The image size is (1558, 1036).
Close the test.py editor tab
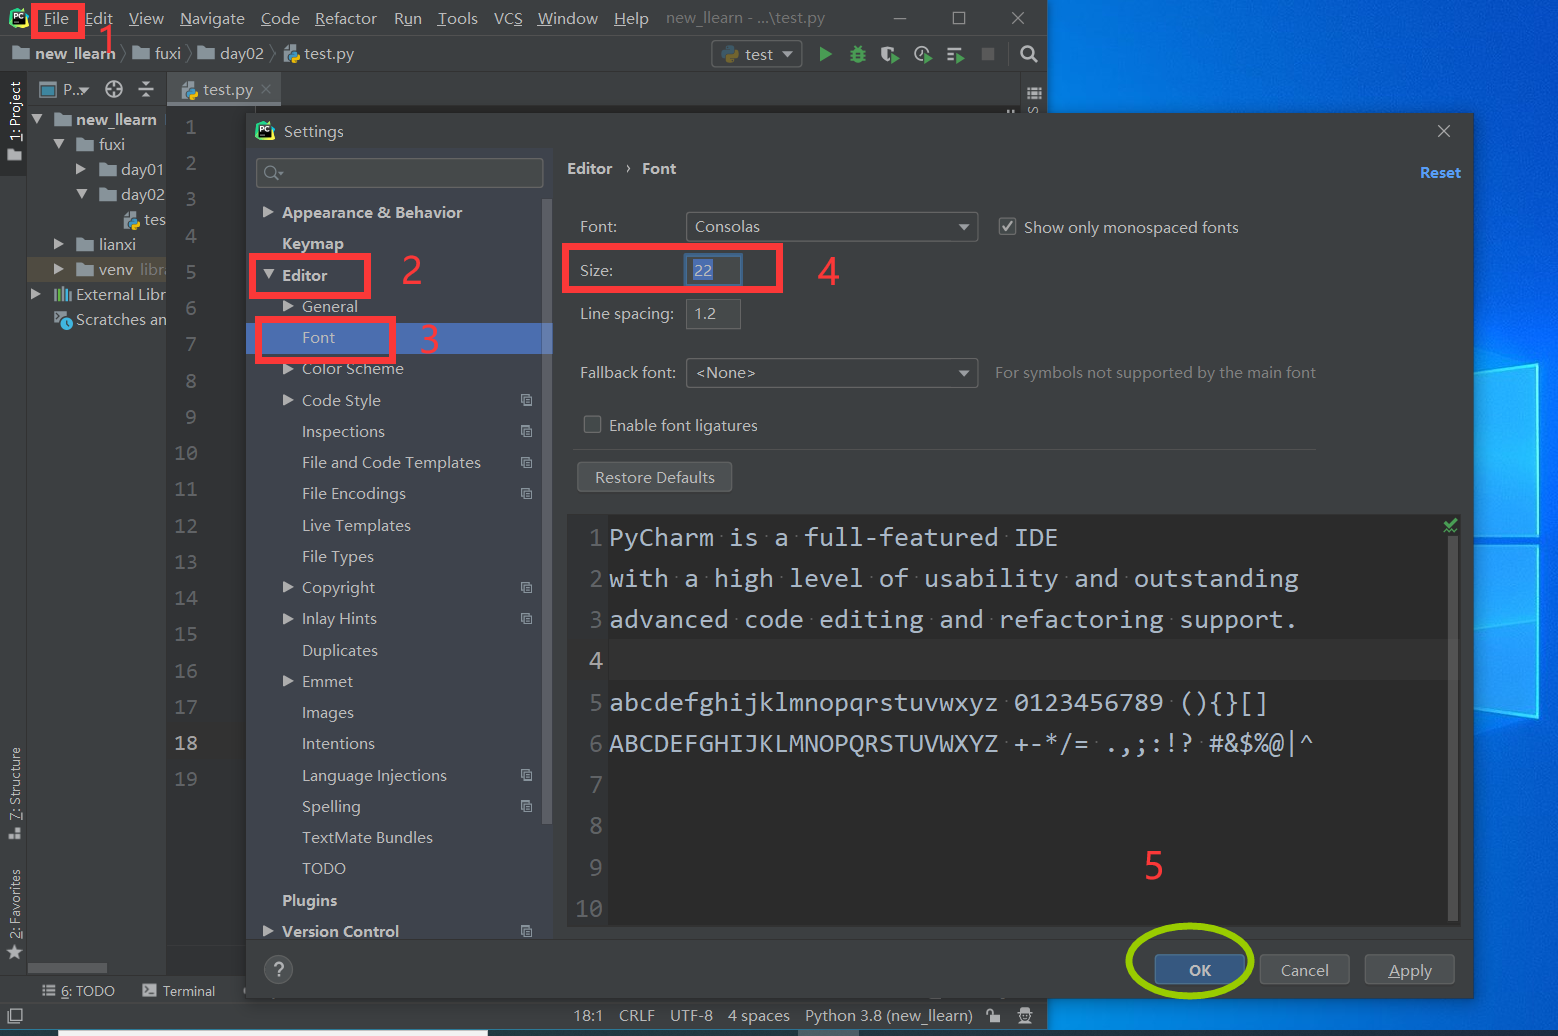pyautogui.click(x=266, y=89)
